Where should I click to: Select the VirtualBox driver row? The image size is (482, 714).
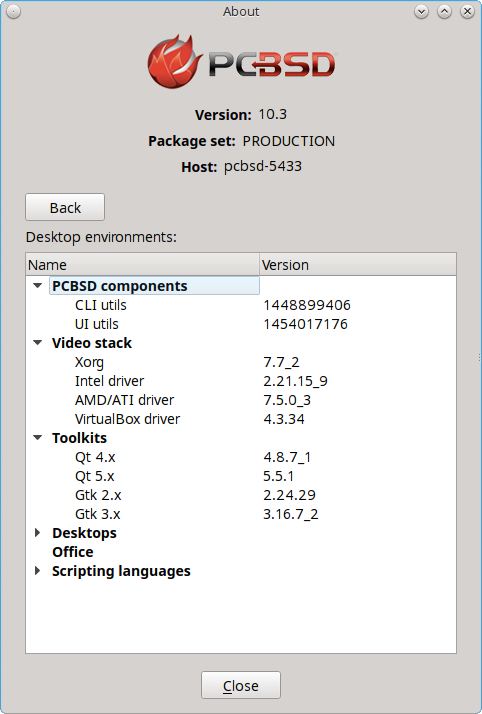[x=241, y=419]
